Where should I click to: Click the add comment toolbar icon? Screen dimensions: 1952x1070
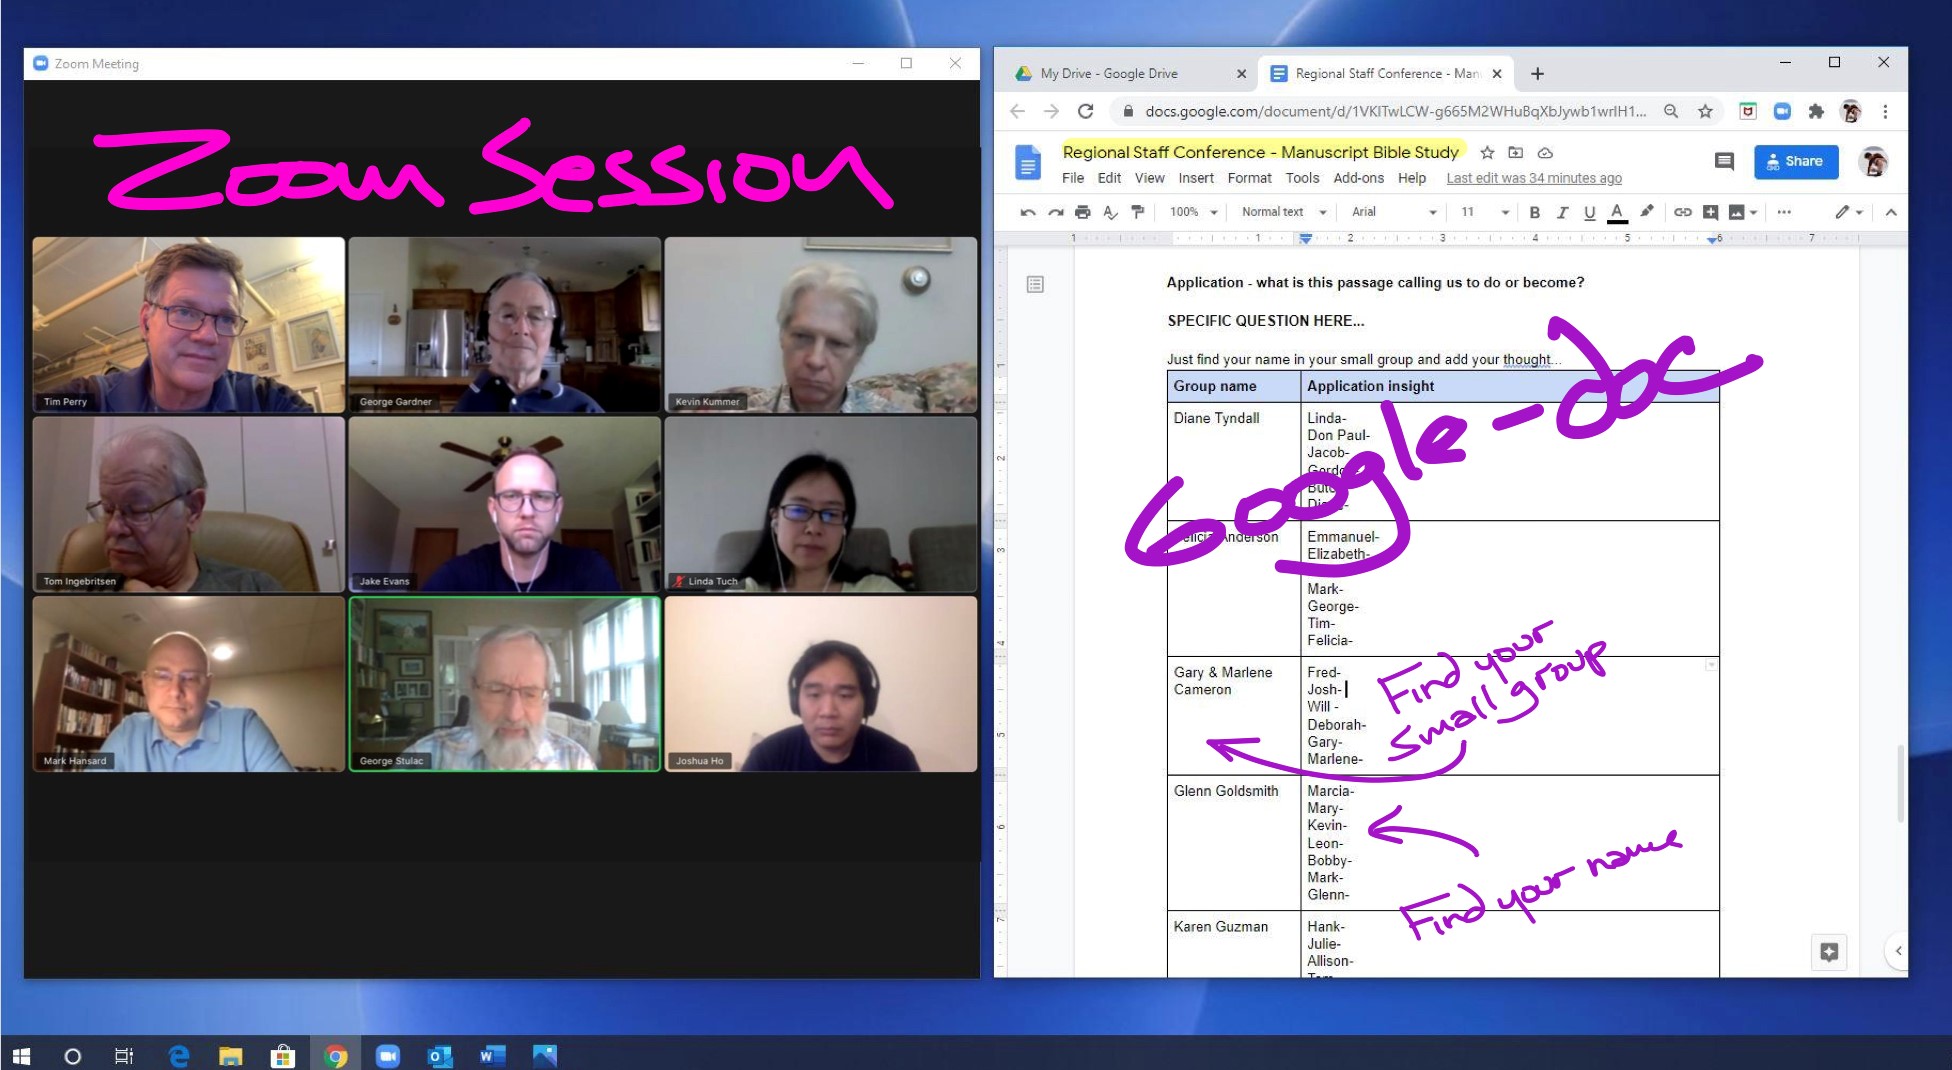click(1710, 212)
